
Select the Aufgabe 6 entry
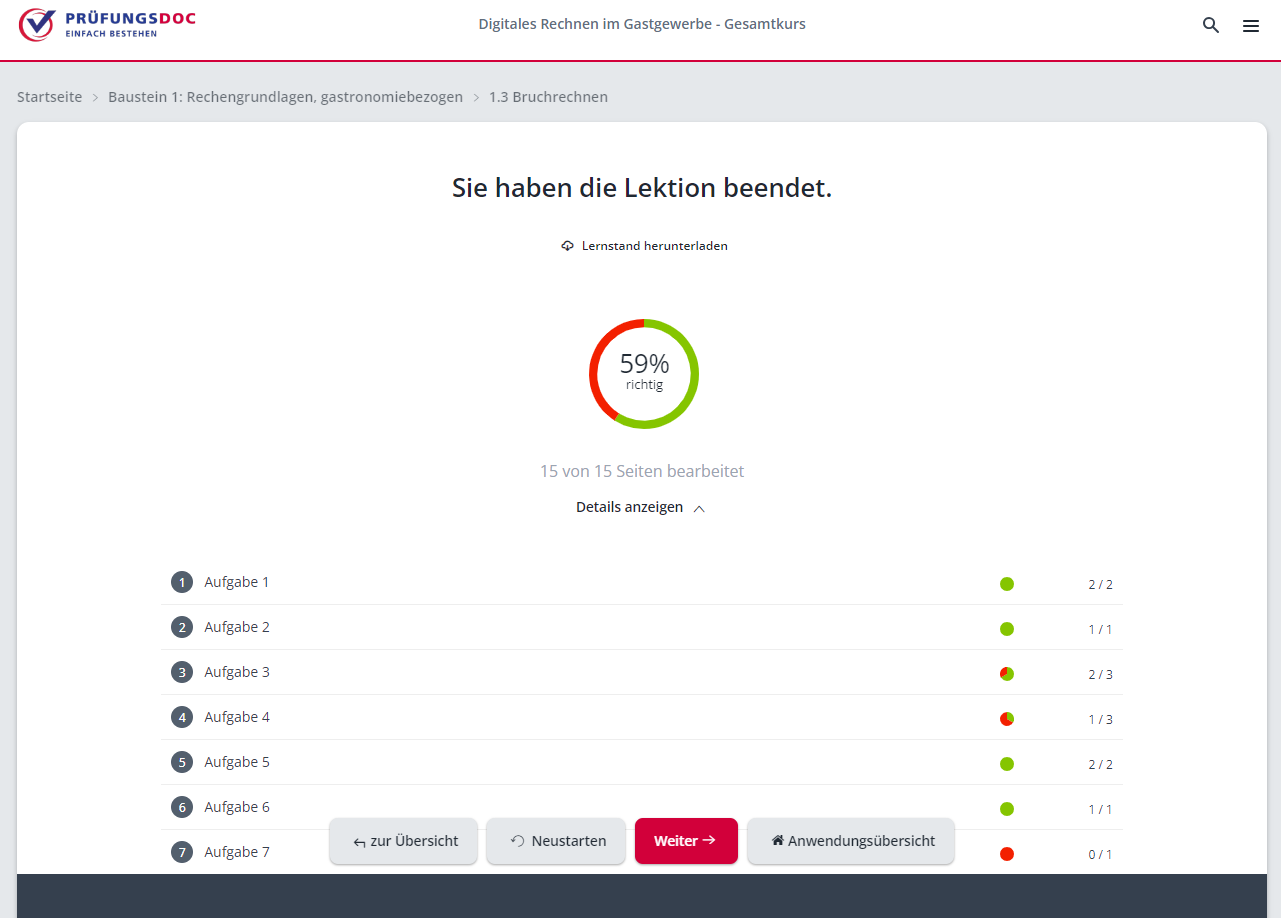pyautogui.click(x=237, y=807)
